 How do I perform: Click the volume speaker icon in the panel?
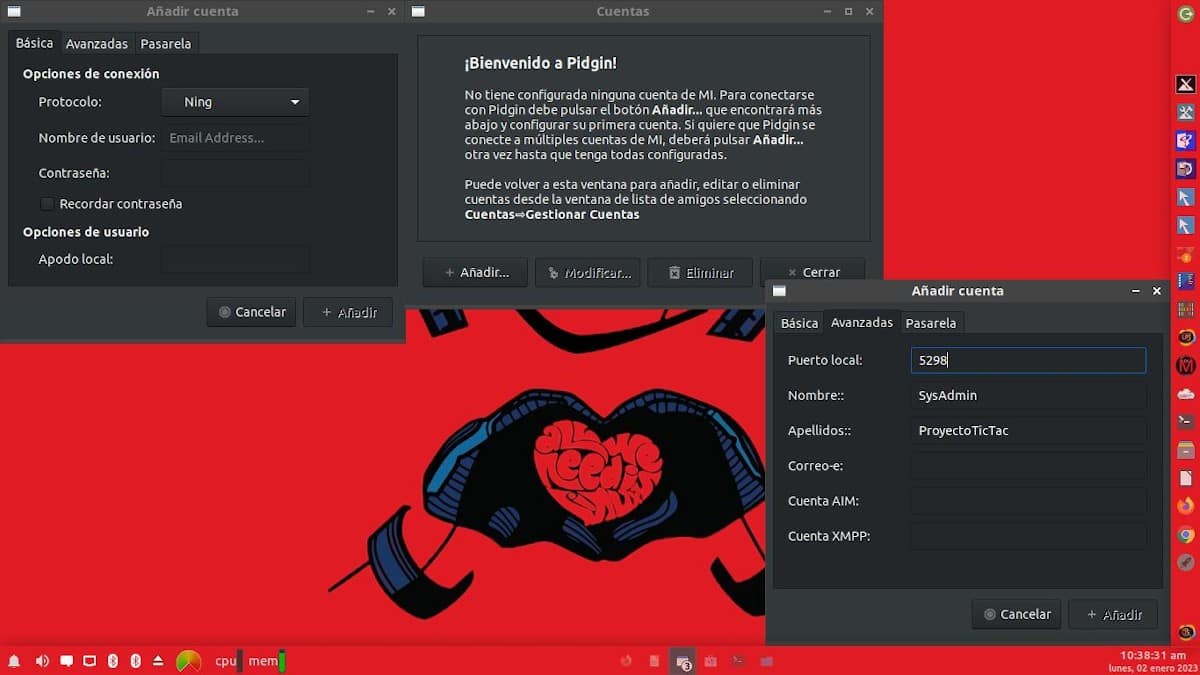42,661
